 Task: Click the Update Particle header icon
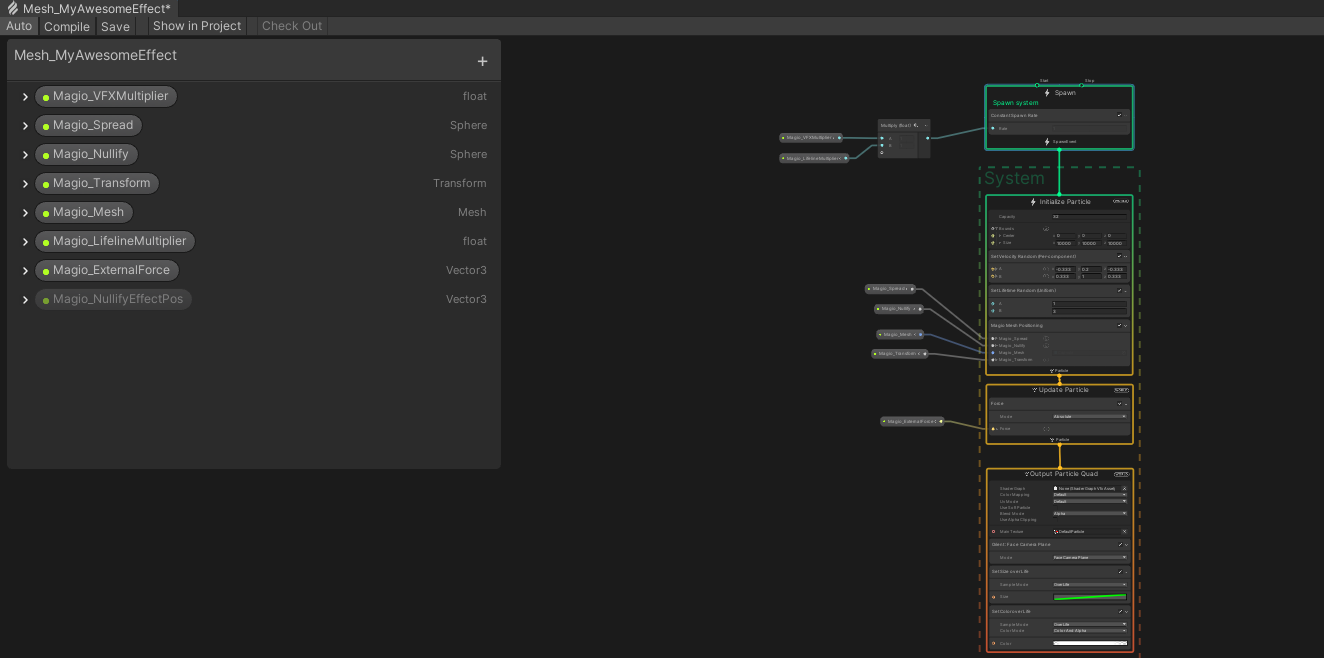[x=1034, y=390]
